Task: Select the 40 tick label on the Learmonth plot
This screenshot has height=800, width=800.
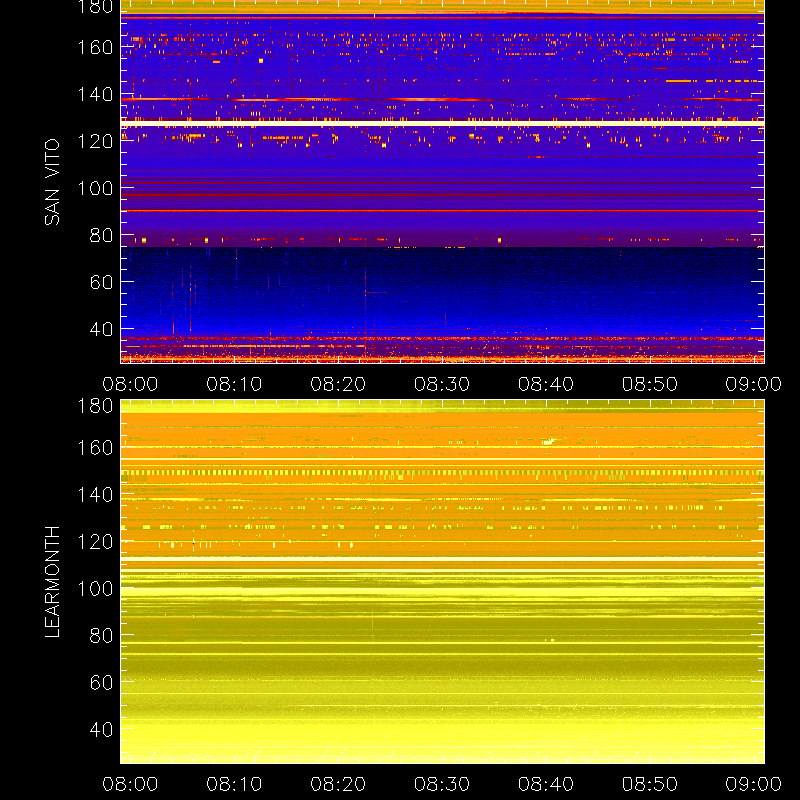Action: (x=101, y=730)
